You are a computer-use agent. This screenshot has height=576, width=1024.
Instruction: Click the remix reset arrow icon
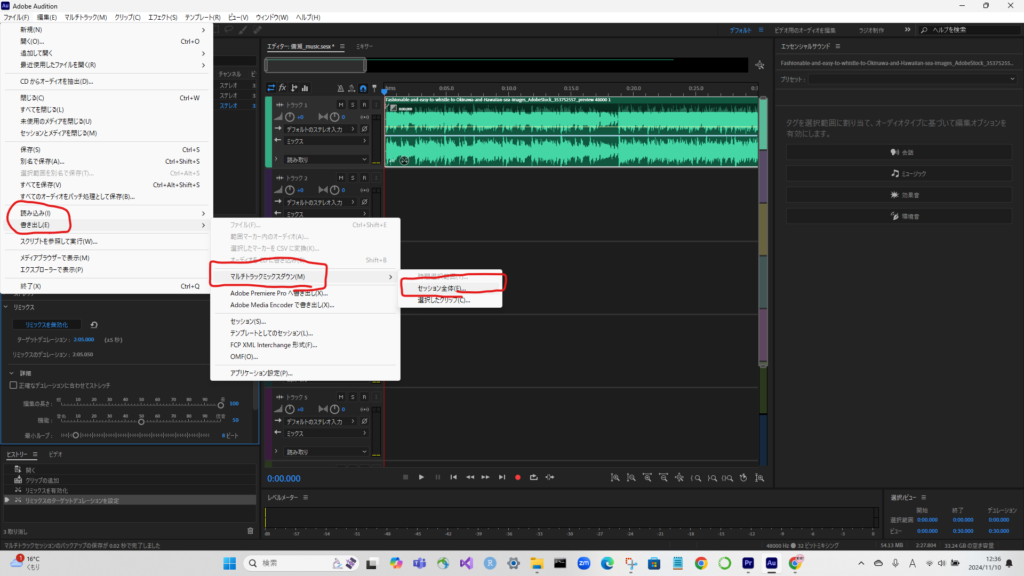pyautogui.click(x=94, y=324)
